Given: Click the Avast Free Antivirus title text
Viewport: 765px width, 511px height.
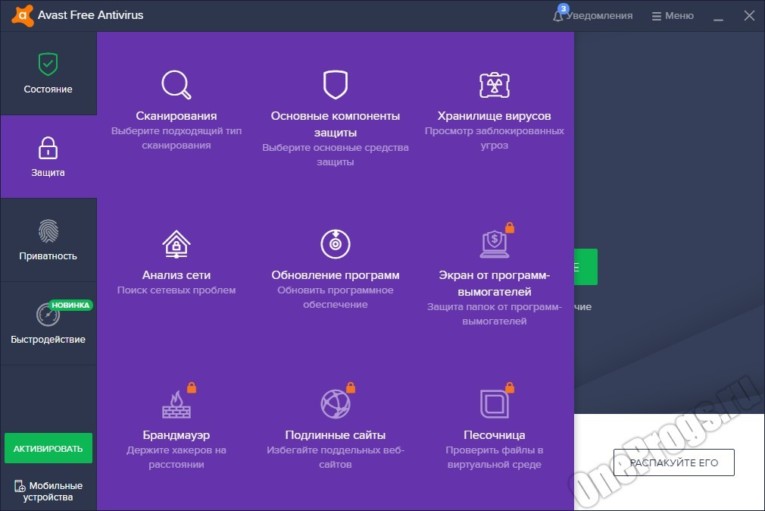Looking at the screenshot, I should click(x=90, y=15).
